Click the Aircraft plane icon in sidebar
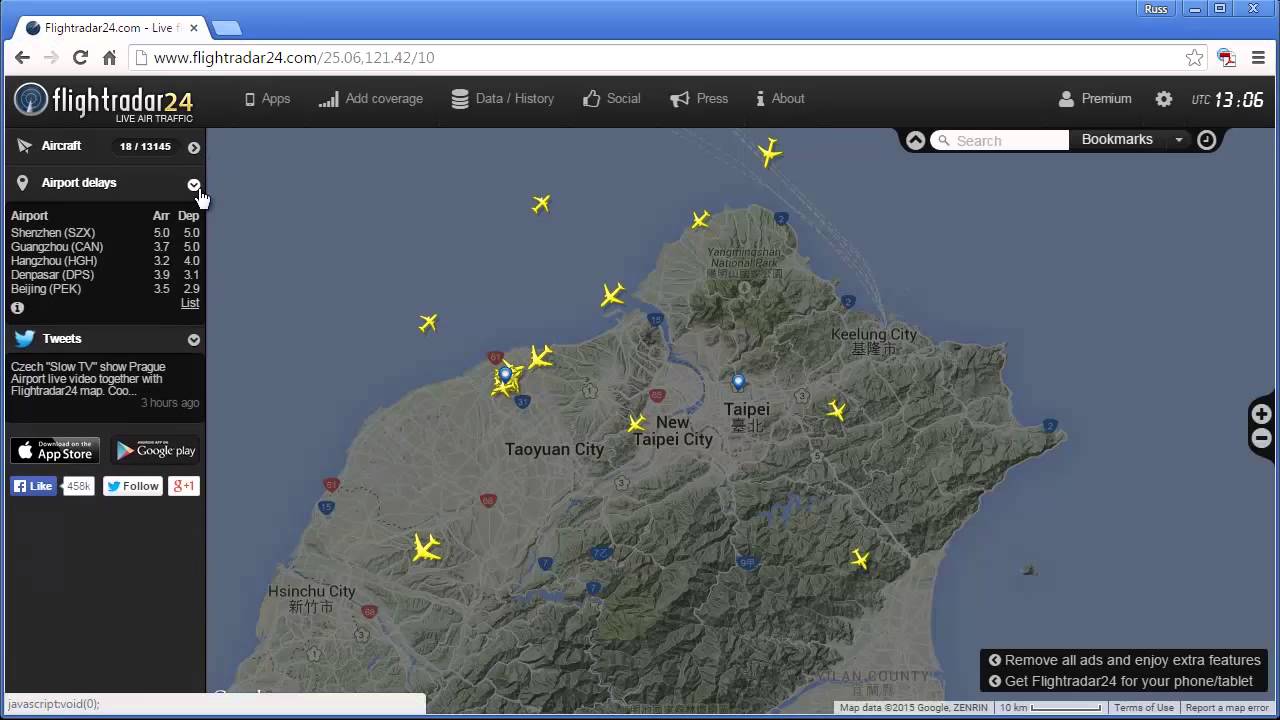This screenshot has width=1280, height=720. [25, 146]
